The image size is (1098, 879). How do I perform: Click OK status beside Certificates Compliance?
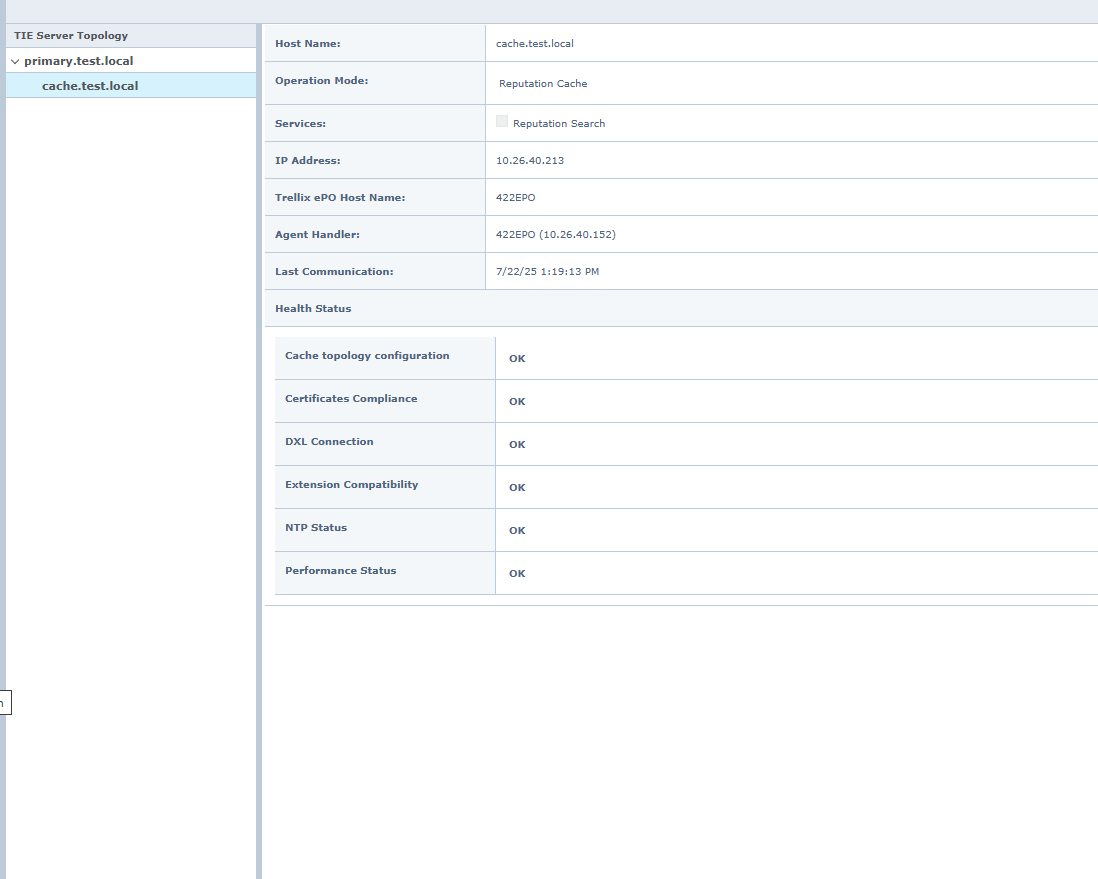pyautogui.click(x=517, y=402)
